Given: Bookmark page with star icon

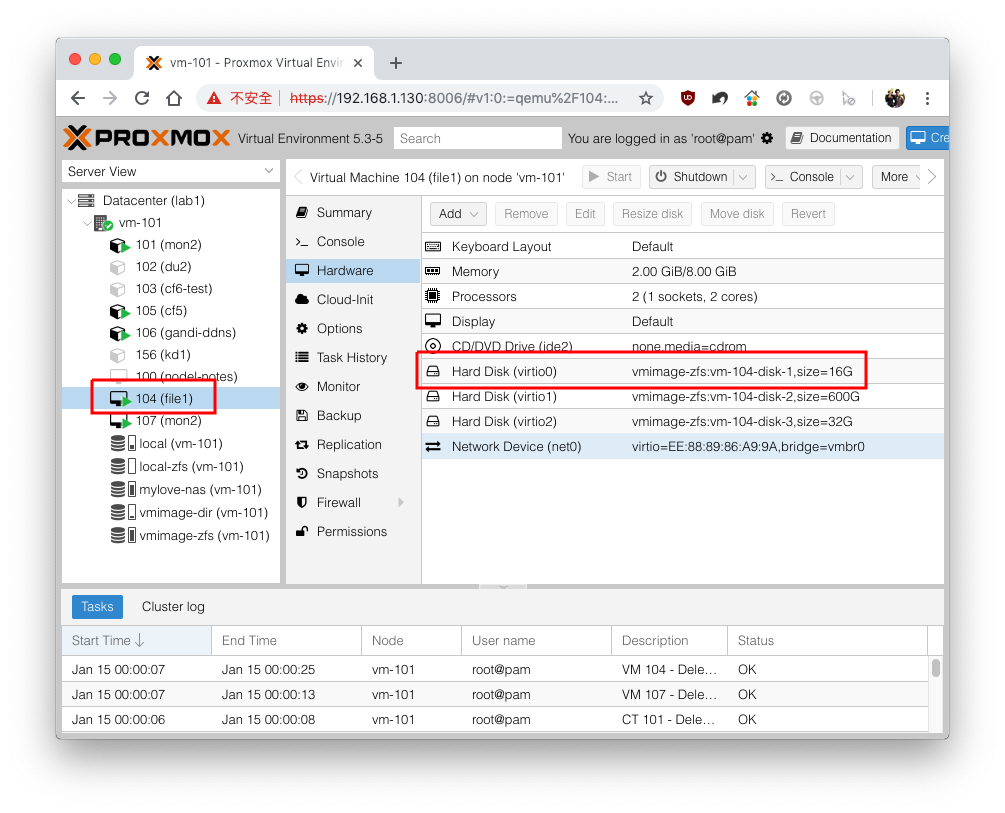Looking at the screenshot, I should tap(645, 98).
